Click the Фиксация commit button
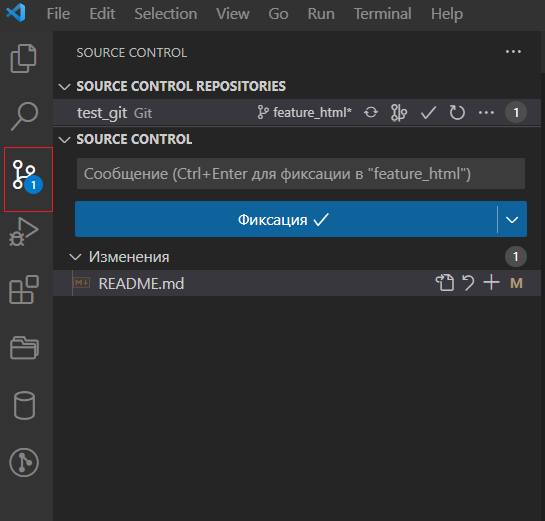Image resolution: width=545 pixels, height=521 pixels. click(286, 219)
